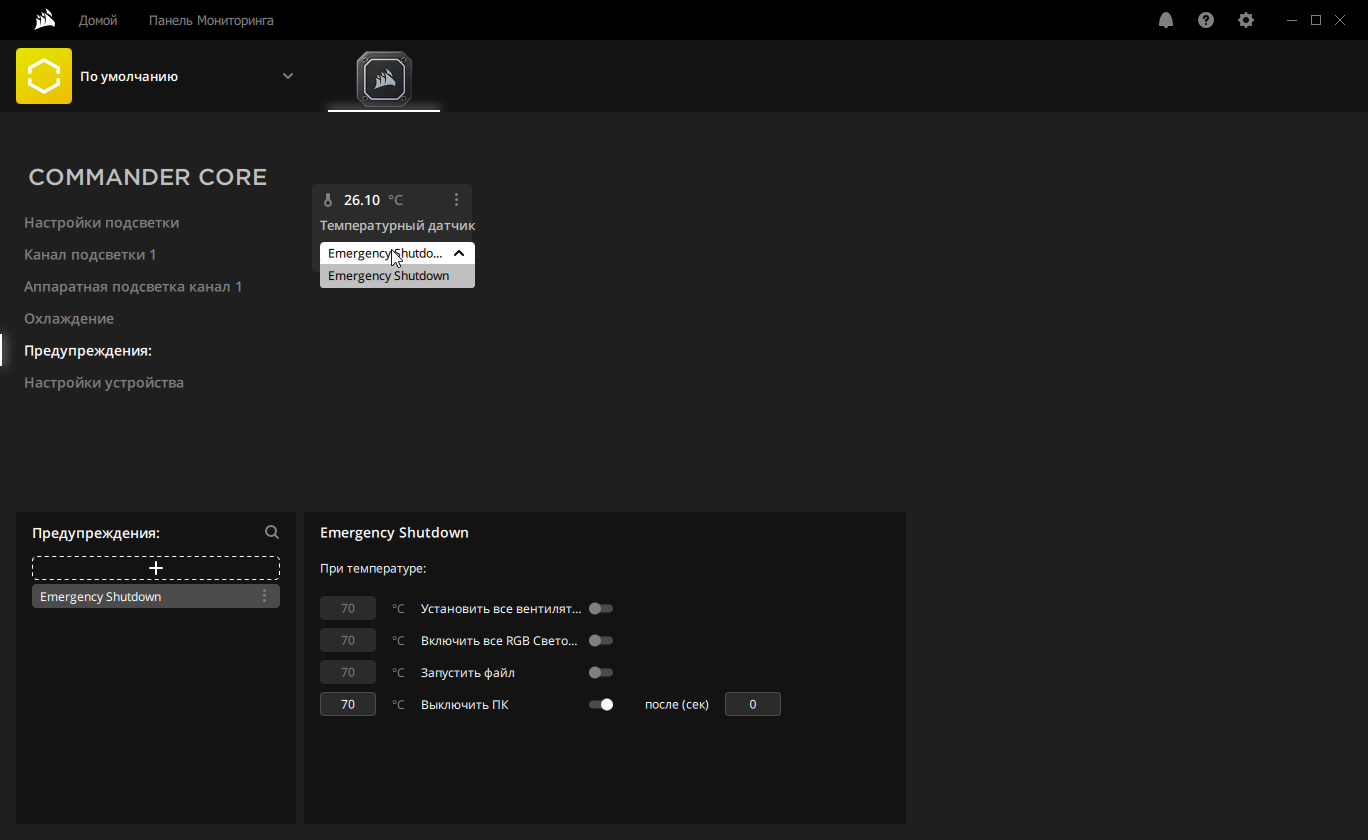Choose Emergency Shutdown dropdown option
Image resolution: width=1368 pixels, height=840 pixels.
coord(397,276)
